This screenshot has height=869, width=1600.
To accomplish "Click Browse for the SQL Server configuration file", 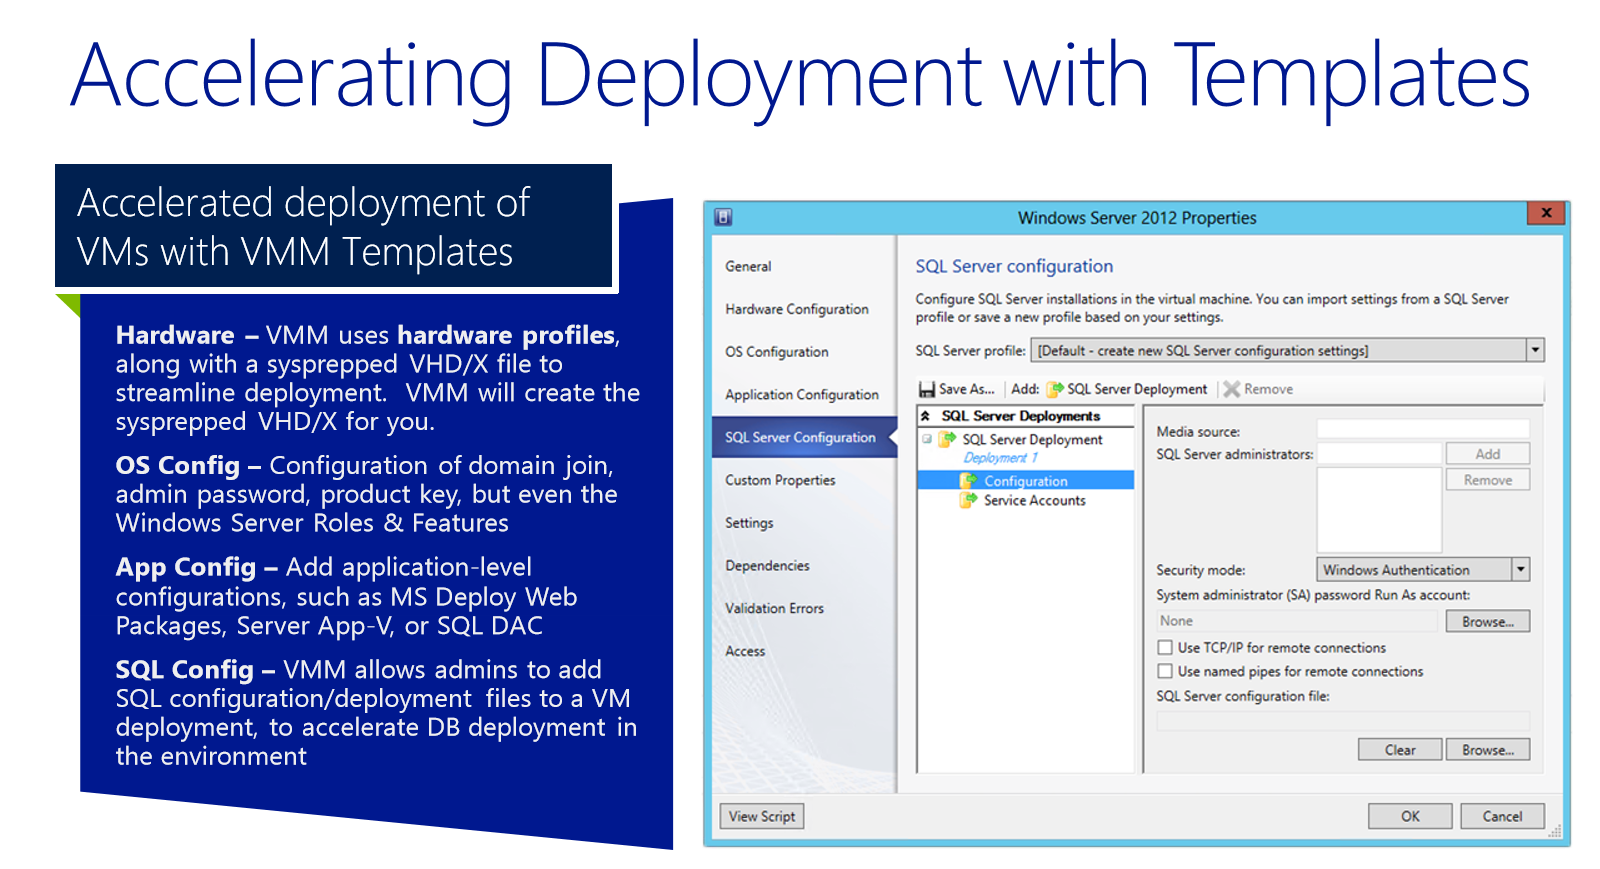I will pos(1488,750).
